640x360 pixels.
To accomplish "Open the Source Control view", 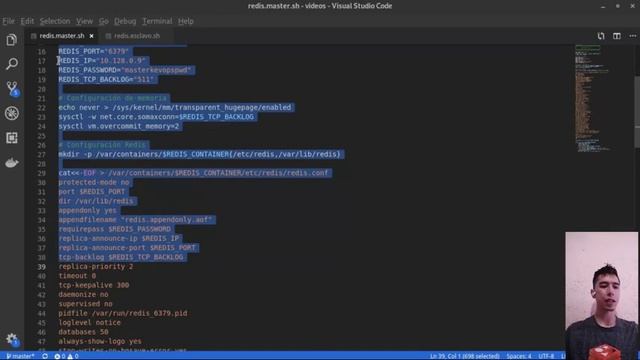I will pos(12,88).
